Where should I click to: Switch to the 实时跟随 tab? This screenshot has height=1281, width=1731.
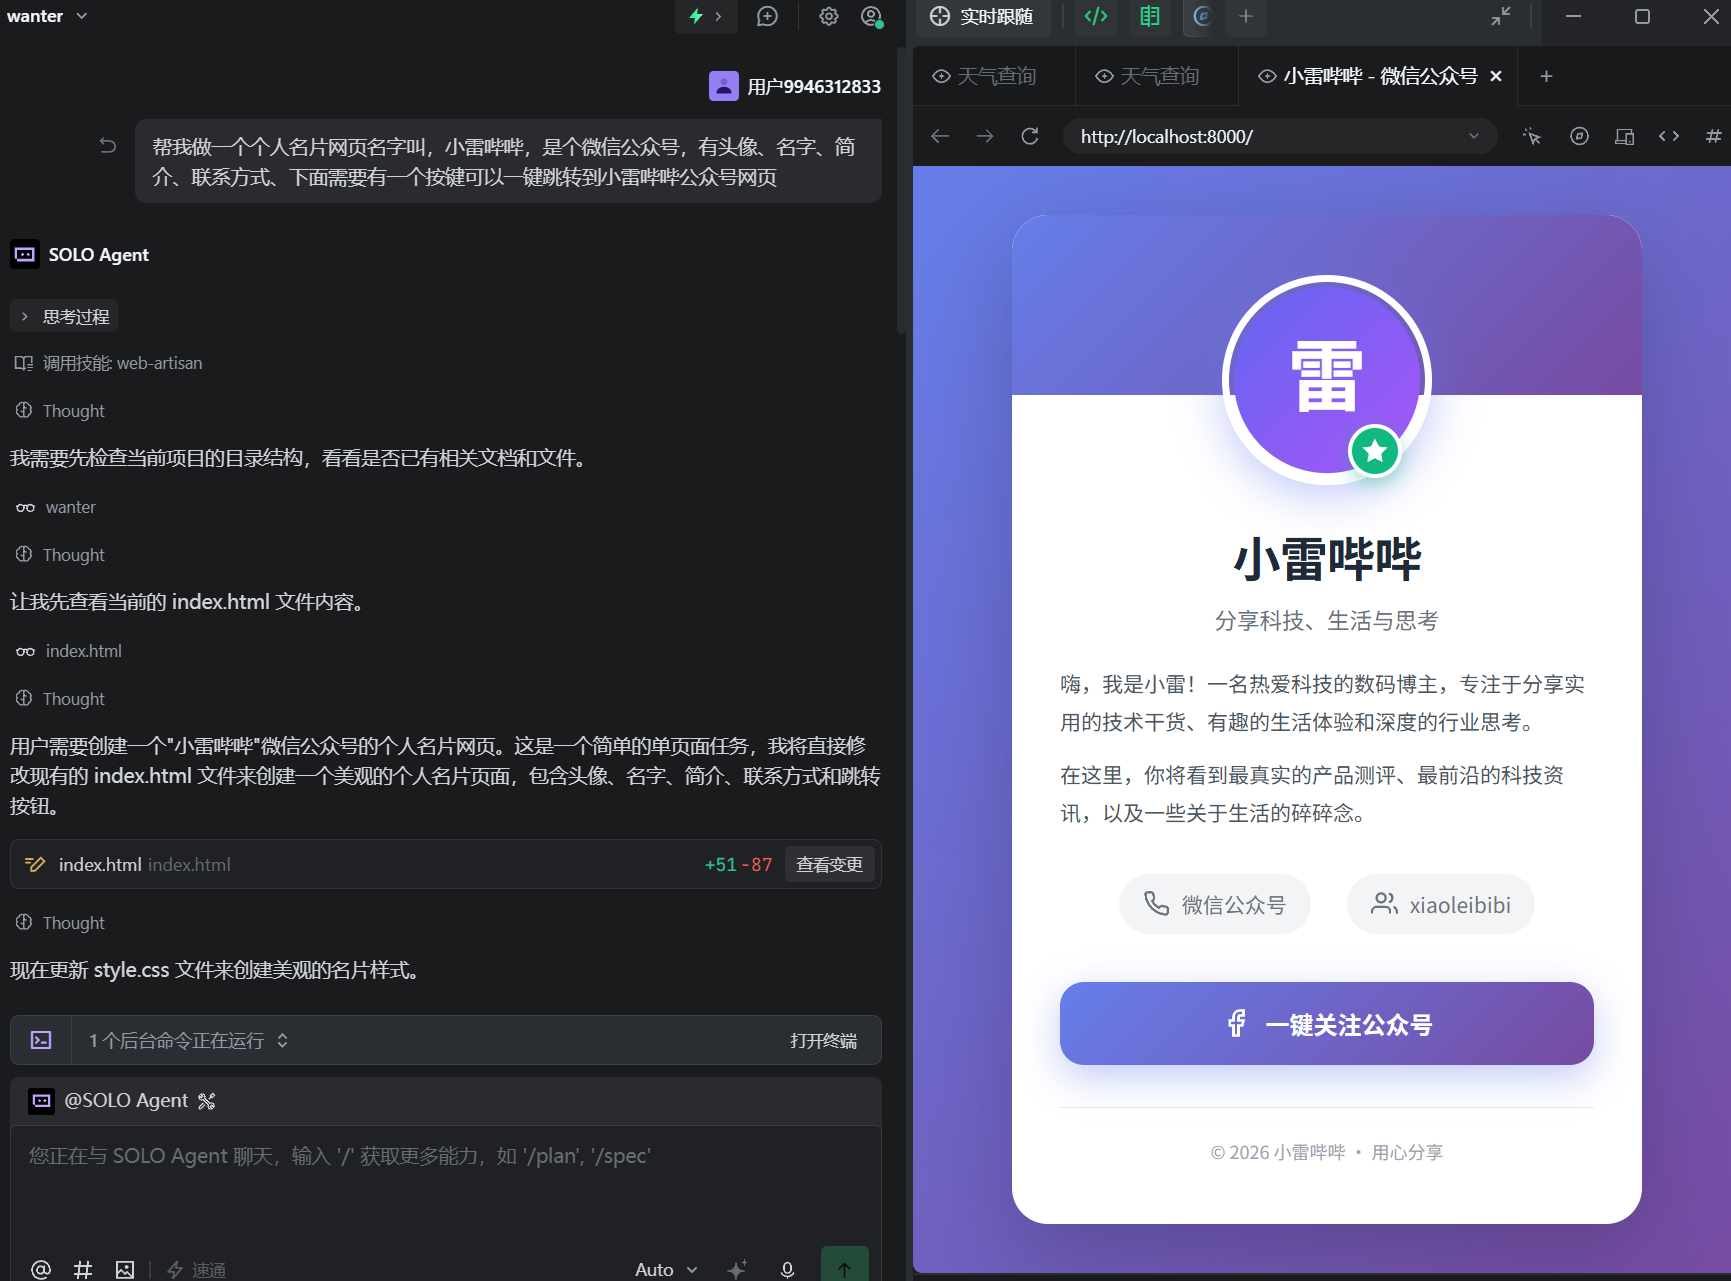(x=982, y=16)
